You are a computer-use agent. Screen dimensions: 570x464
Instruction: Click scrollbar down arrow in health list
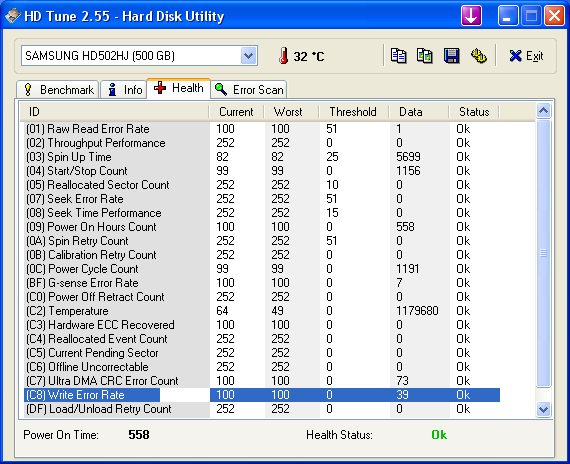coord(543,409)
